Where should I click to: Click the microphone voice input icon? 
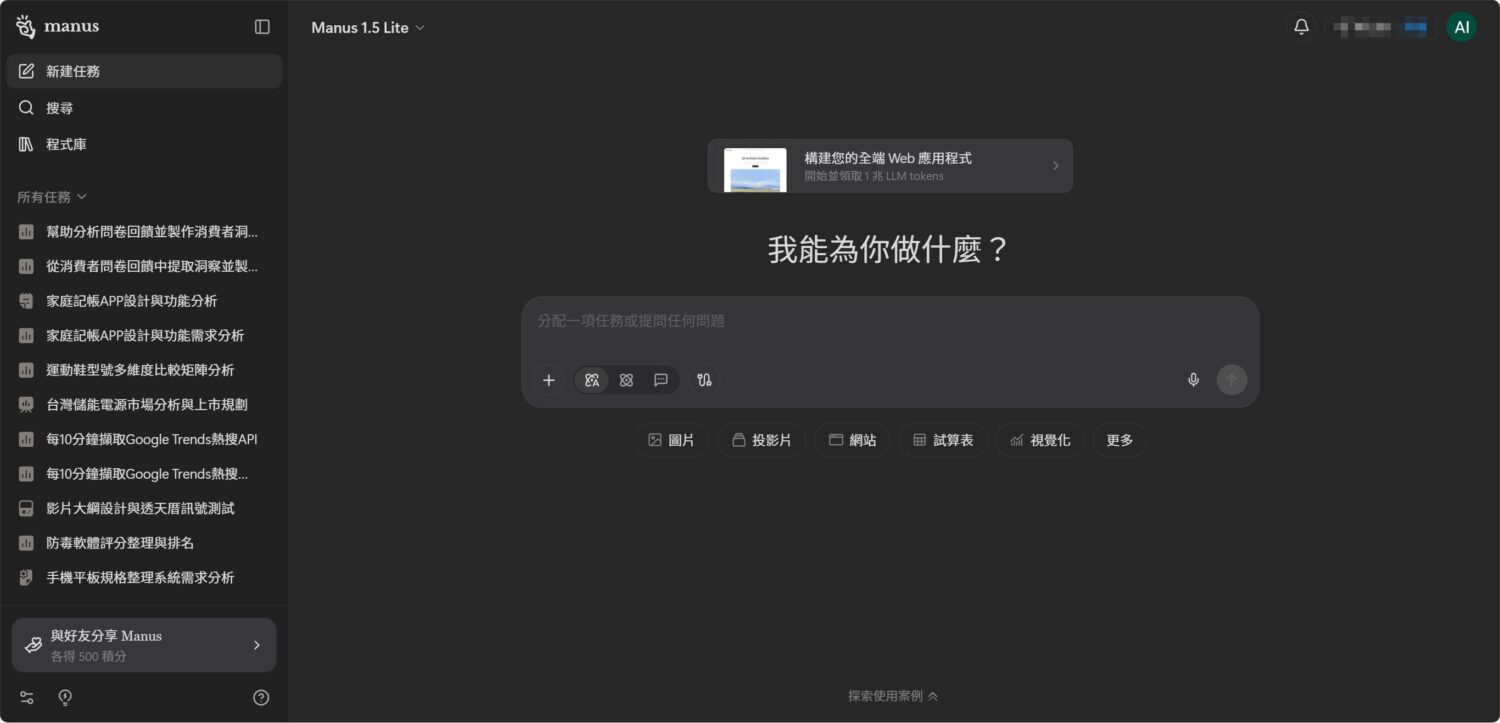(1193, 380)
